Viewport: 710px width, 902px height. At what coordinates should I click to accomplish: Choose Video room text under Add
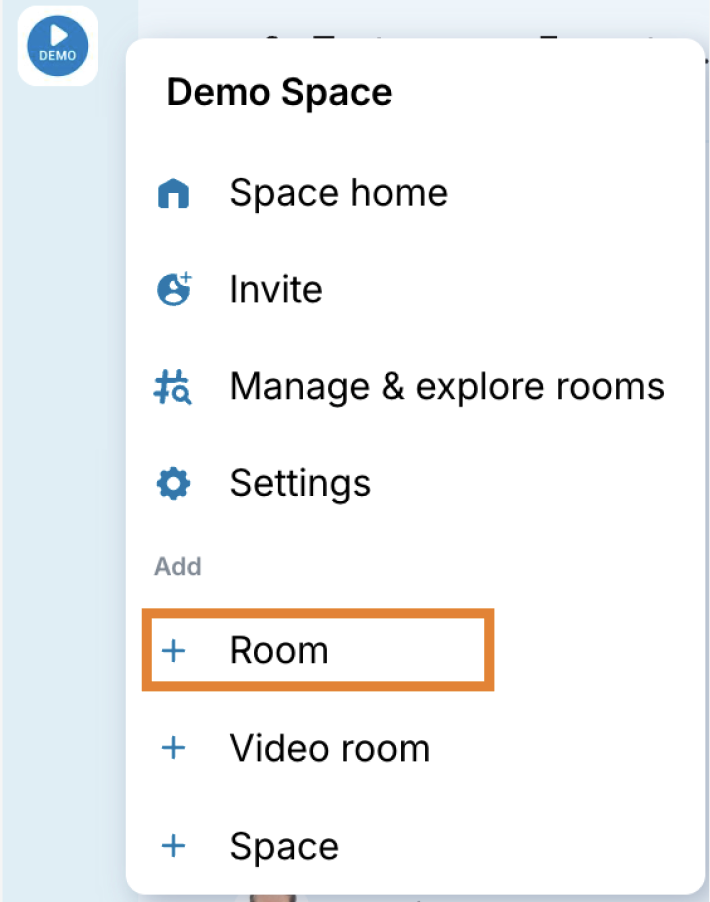click(x=329, y=748)
